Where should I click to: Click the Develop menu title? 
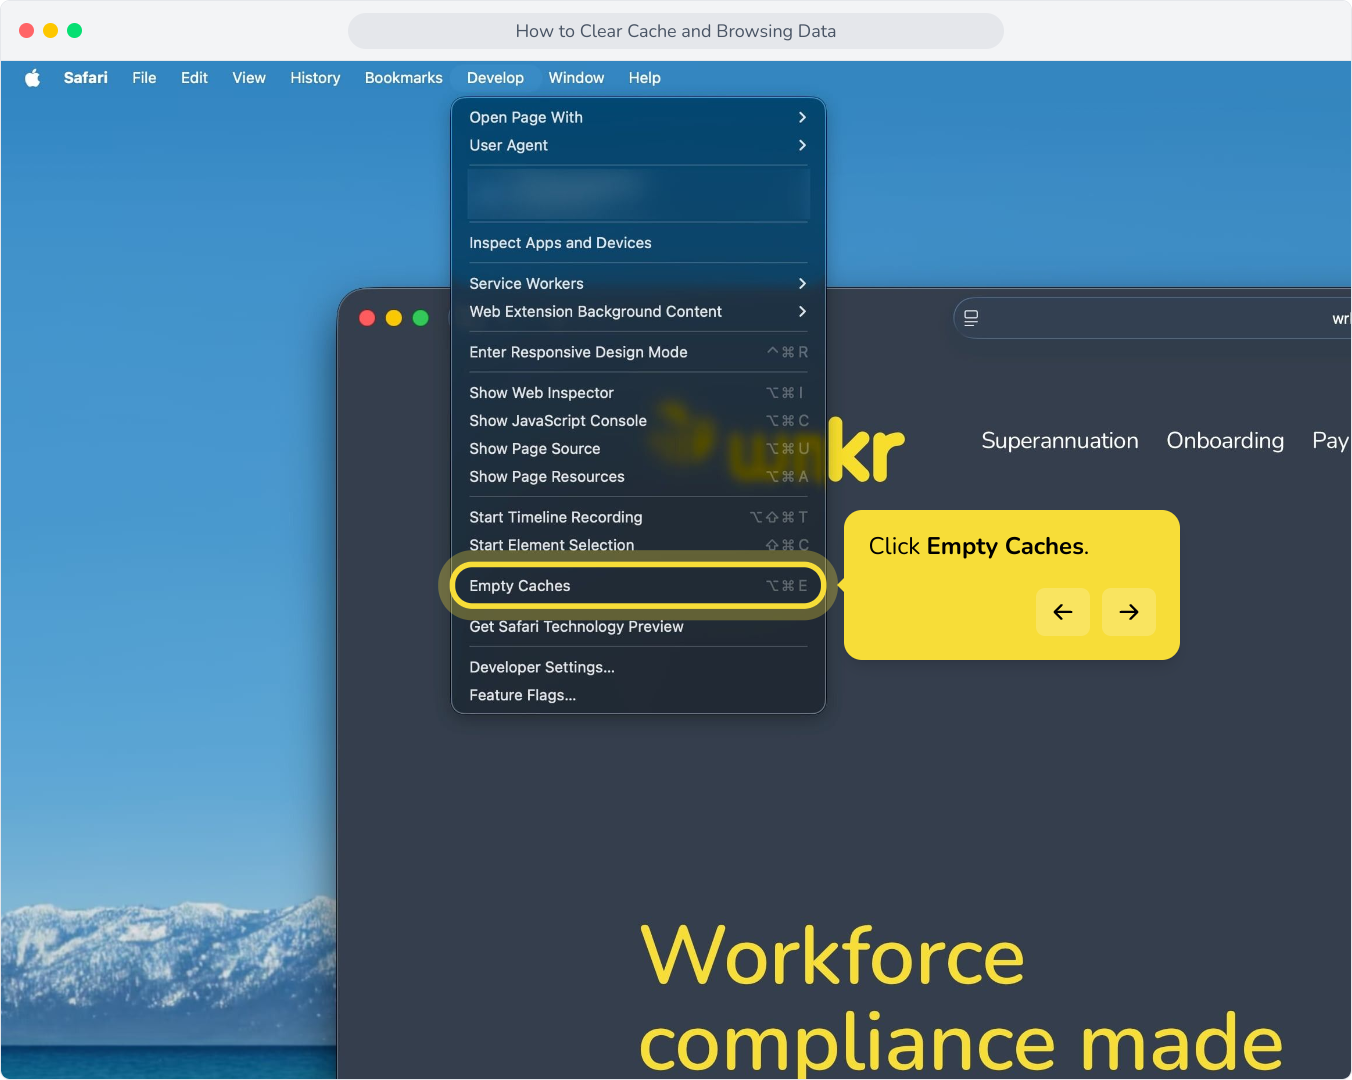coord(495,78)
